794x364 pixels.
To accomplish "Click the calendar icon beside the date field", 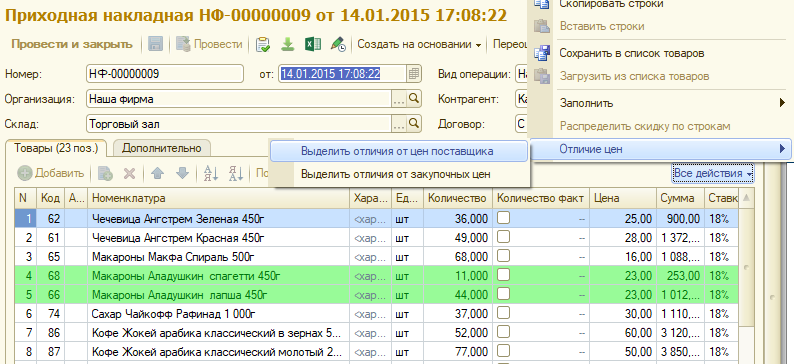I will point(414,74).
